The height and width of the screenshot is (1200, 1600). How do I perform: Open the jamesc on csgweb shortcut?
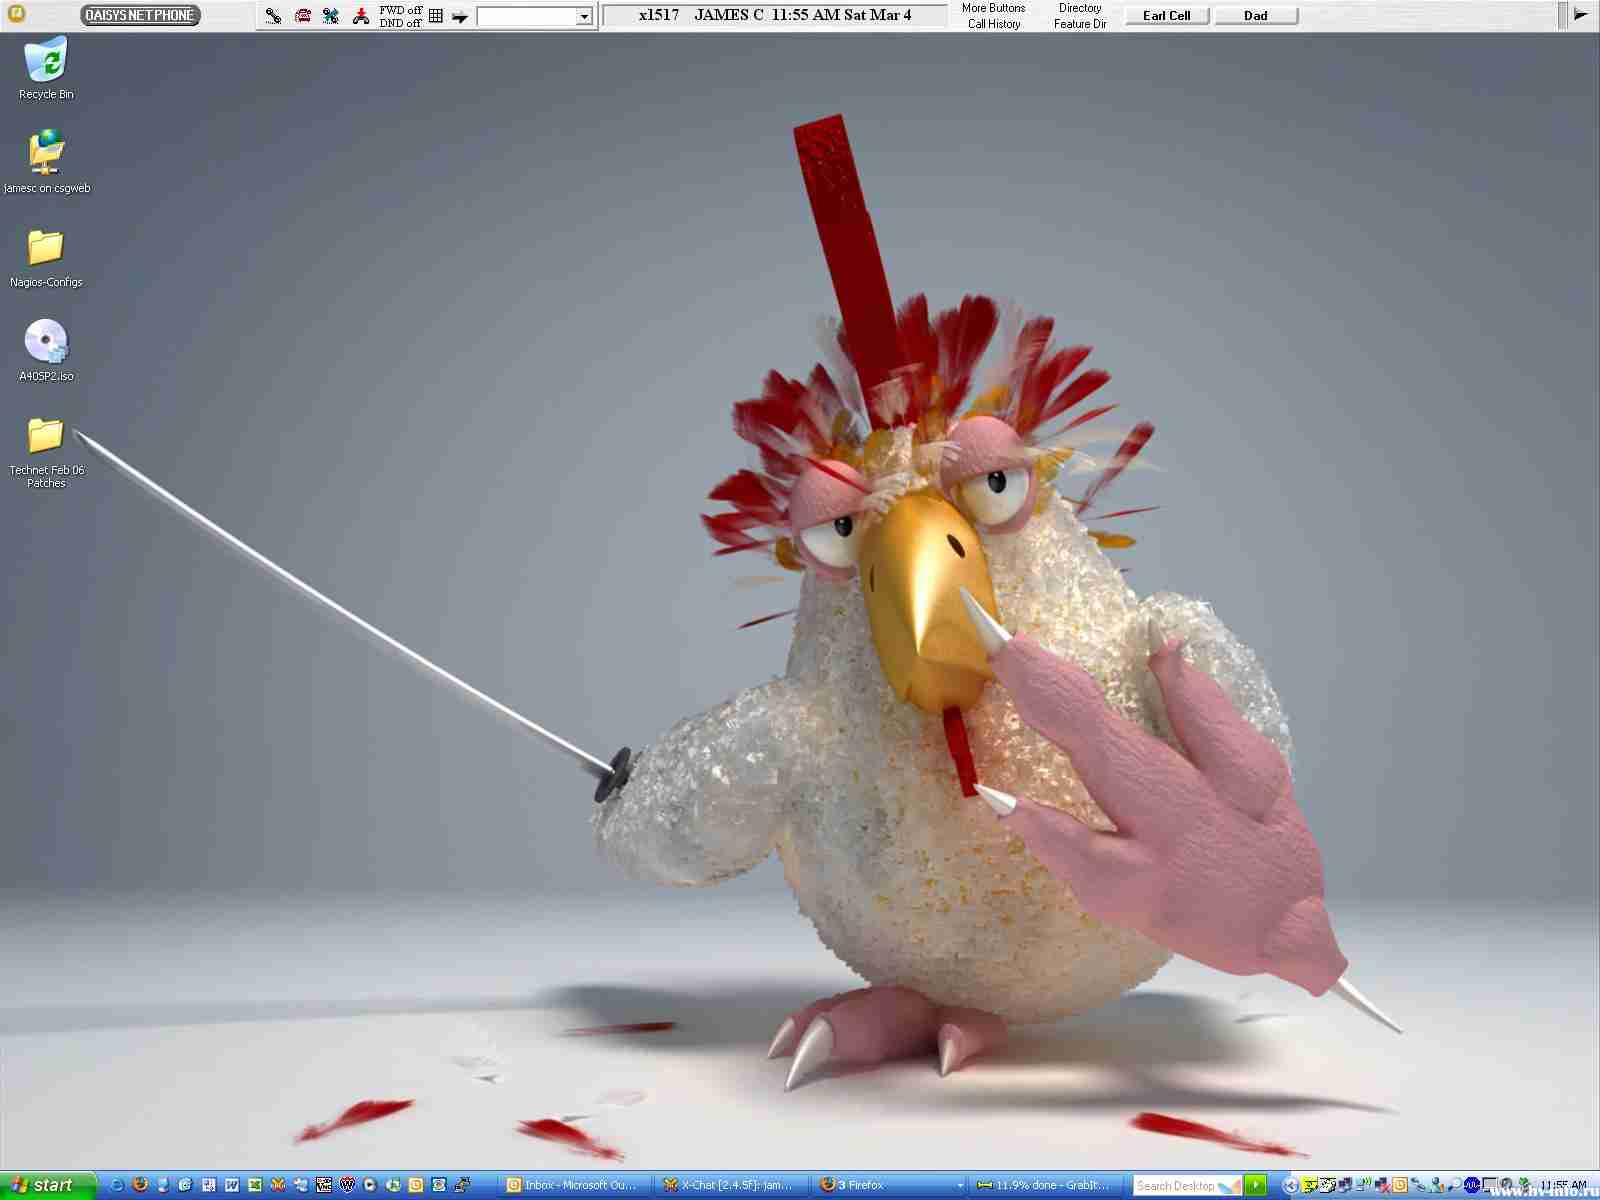pyautogui.click(x=46, y=161)
